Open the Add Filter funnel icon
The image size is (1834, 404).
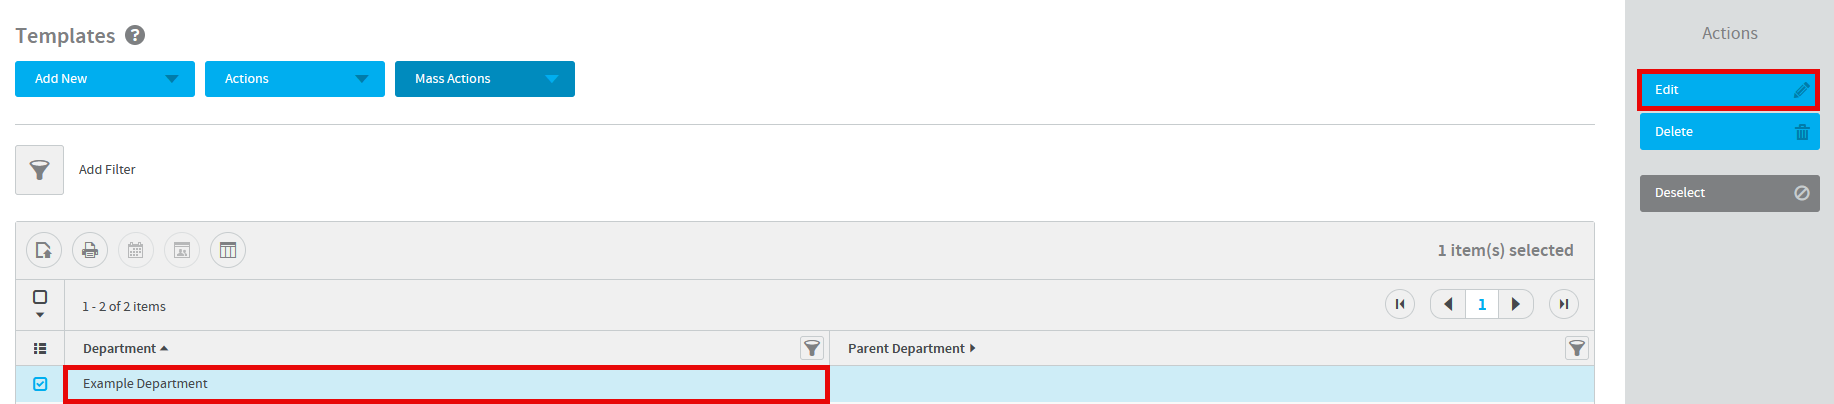pyautogui.click(x=39, y=170)
